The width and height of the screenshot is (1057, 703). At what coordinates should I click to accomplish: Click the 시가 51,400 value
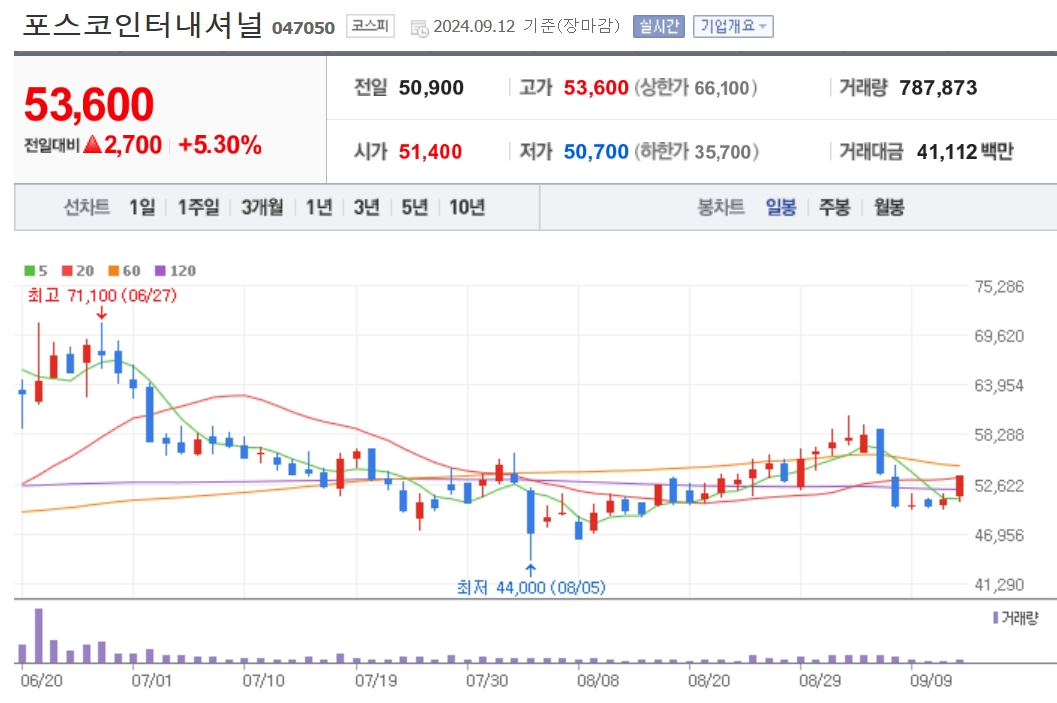tap(430, 152)
